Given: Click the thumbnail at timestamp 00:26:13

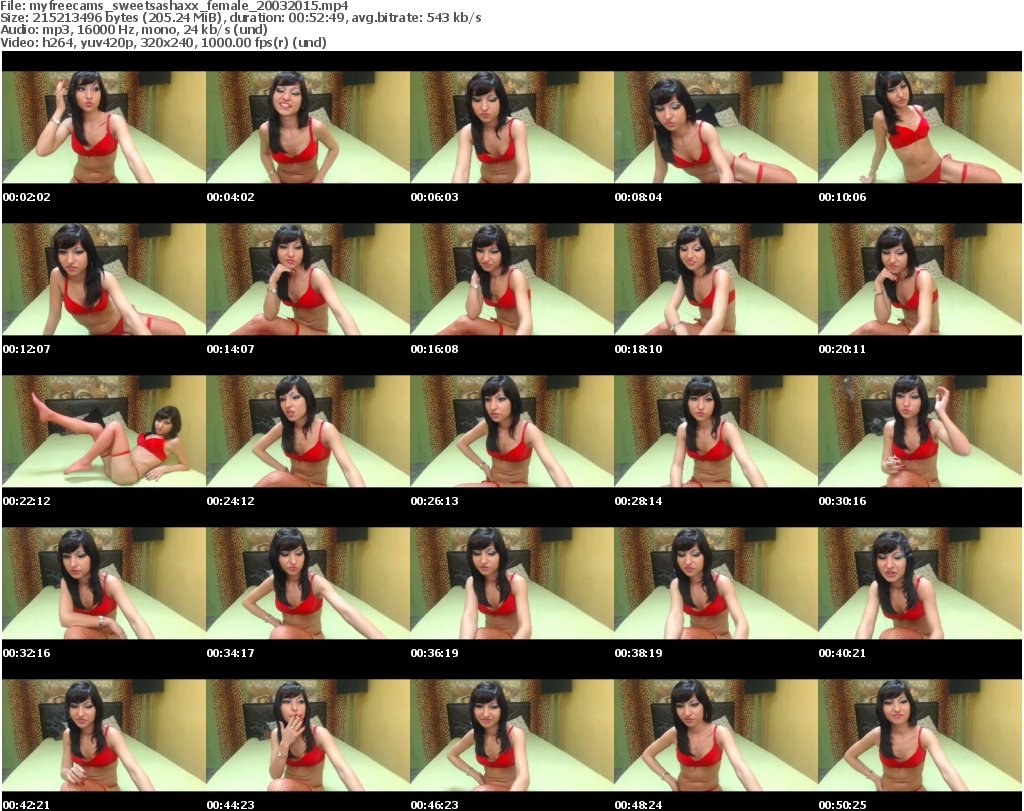Looking at the screenshot, I should [x=512, y=431].
